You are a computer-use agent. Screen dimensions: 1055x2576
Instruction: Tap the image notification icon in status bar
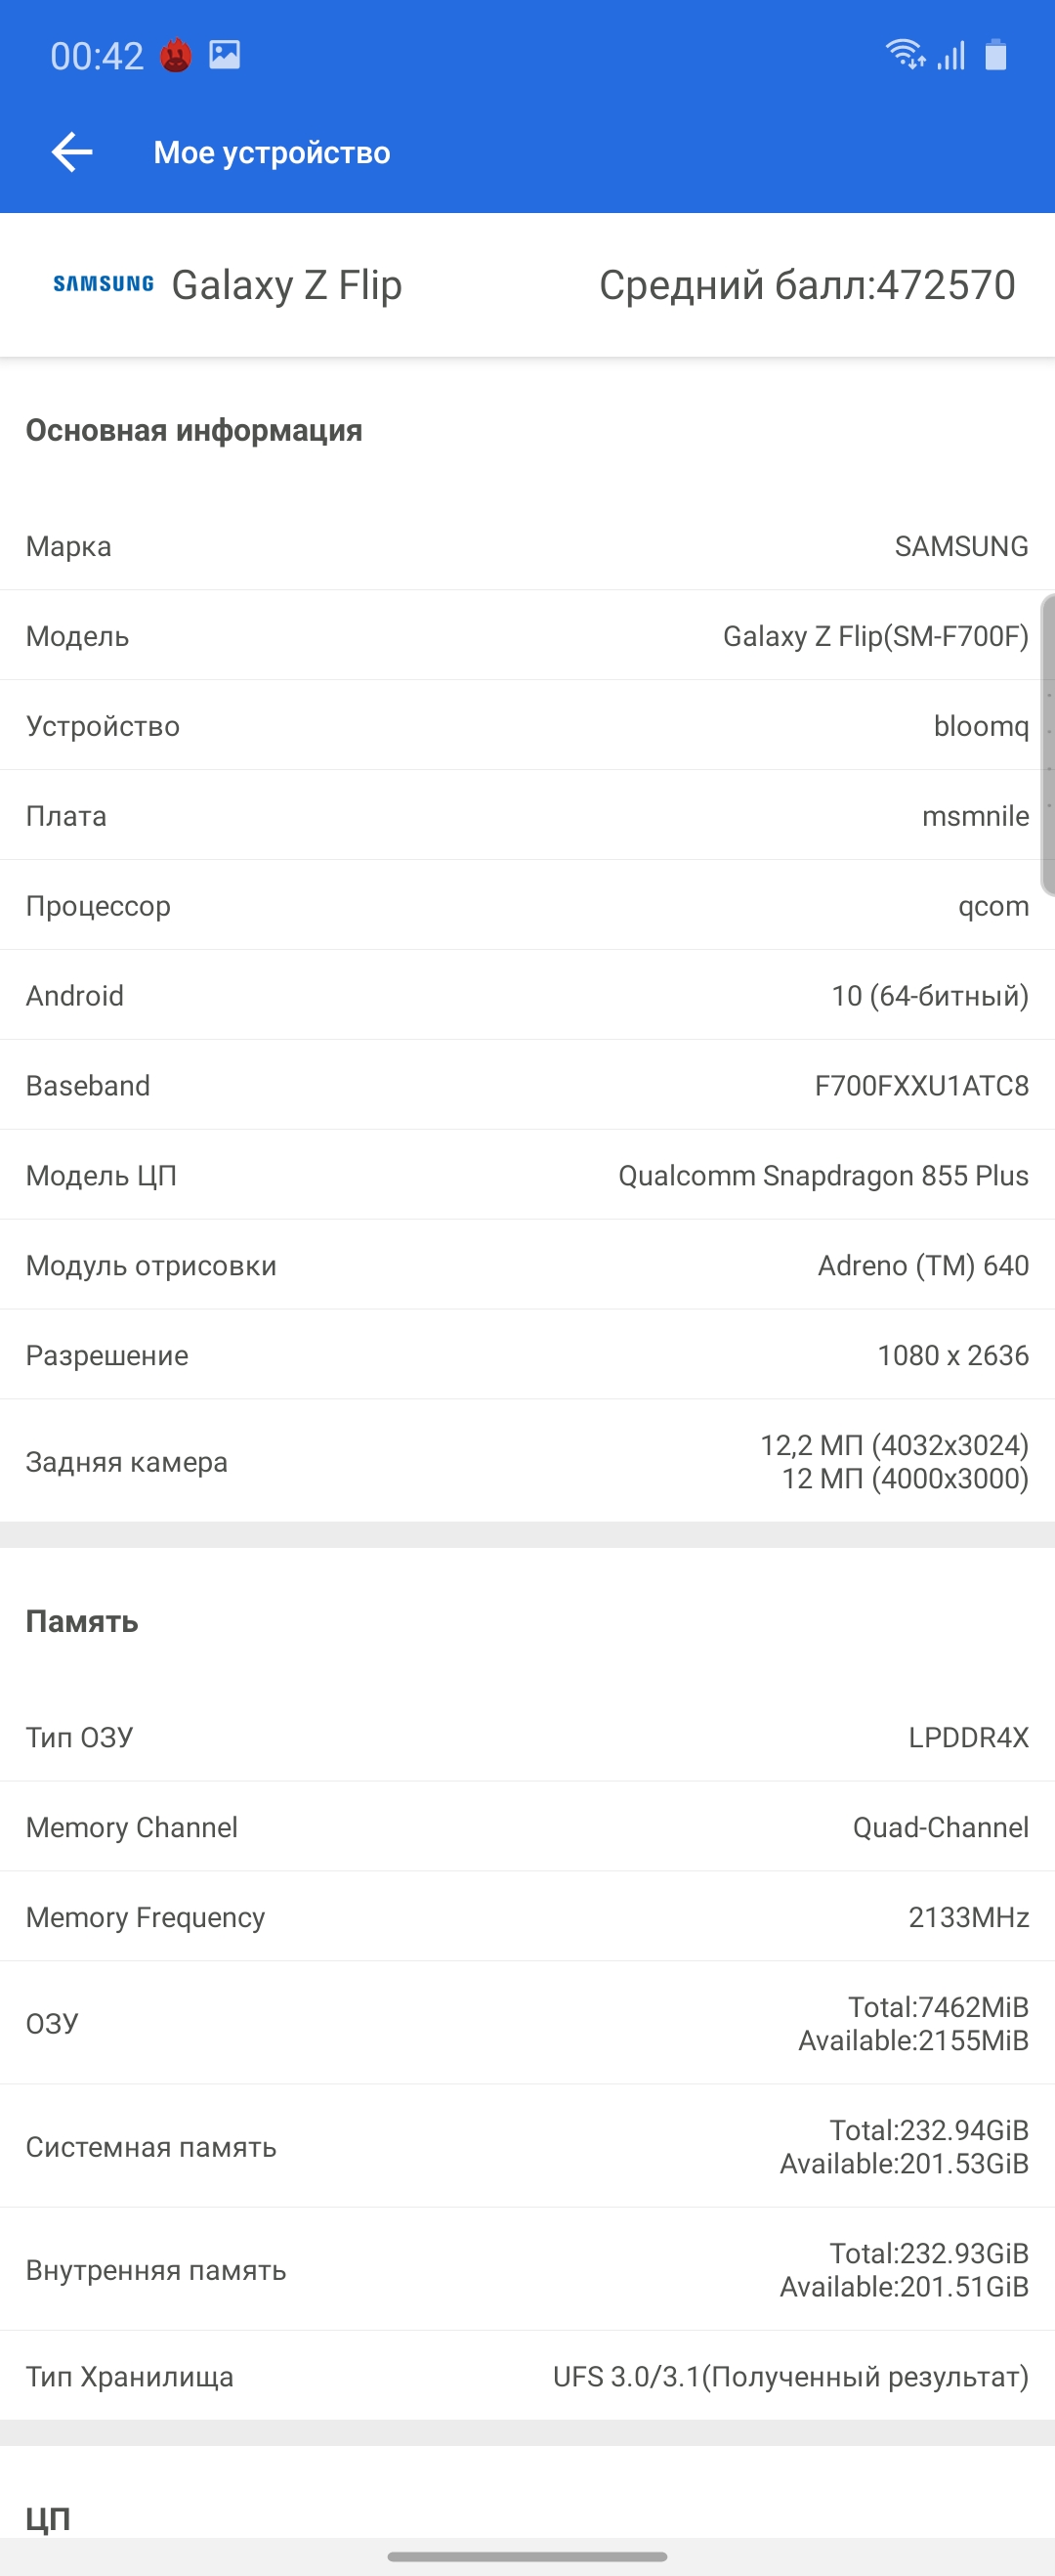225,55
